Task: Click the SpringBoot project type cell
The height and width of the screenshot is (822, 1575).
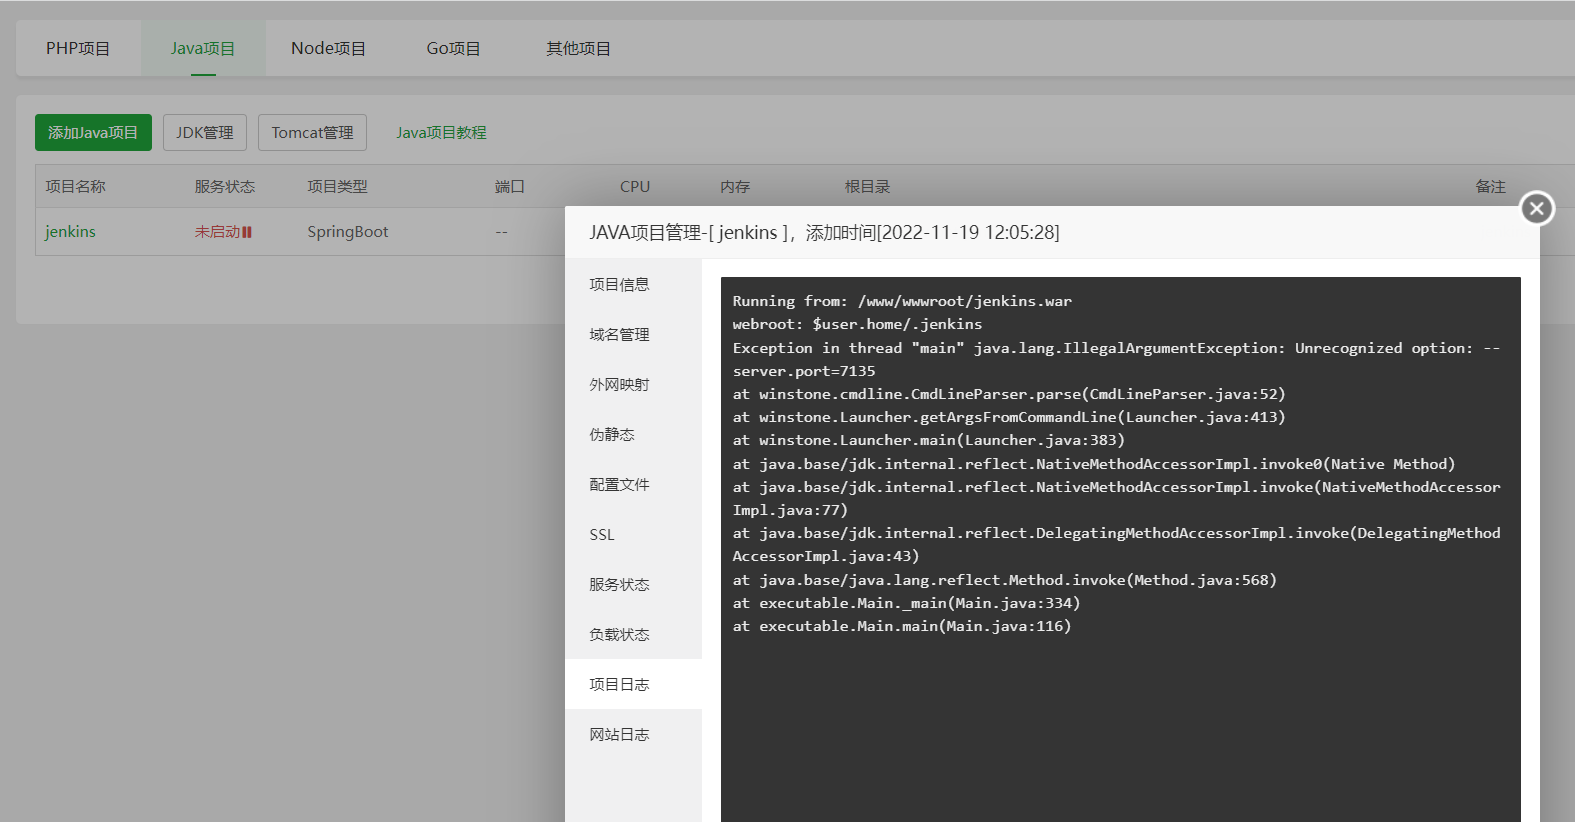Action: [x=348, y=232]
